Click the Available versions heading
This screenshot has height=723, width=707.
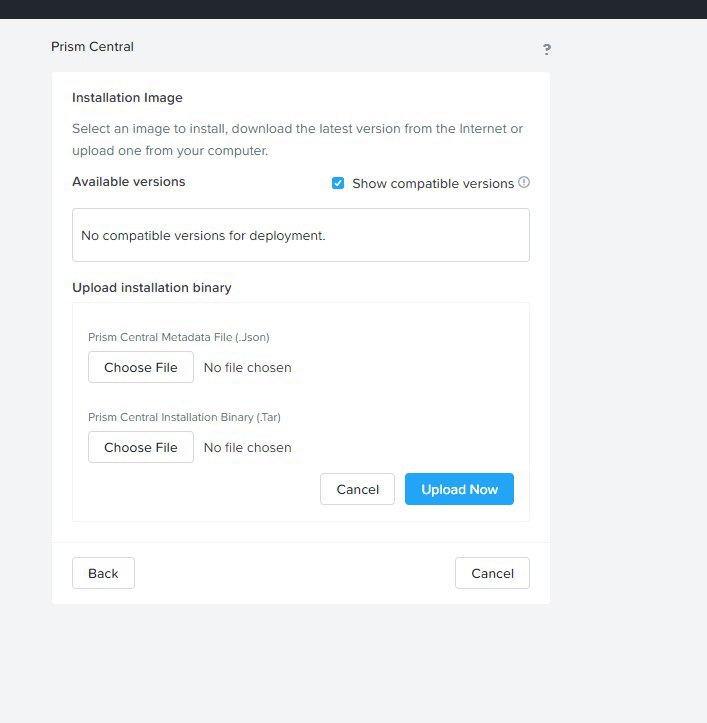pyautogui.click(x=129, y=182)
